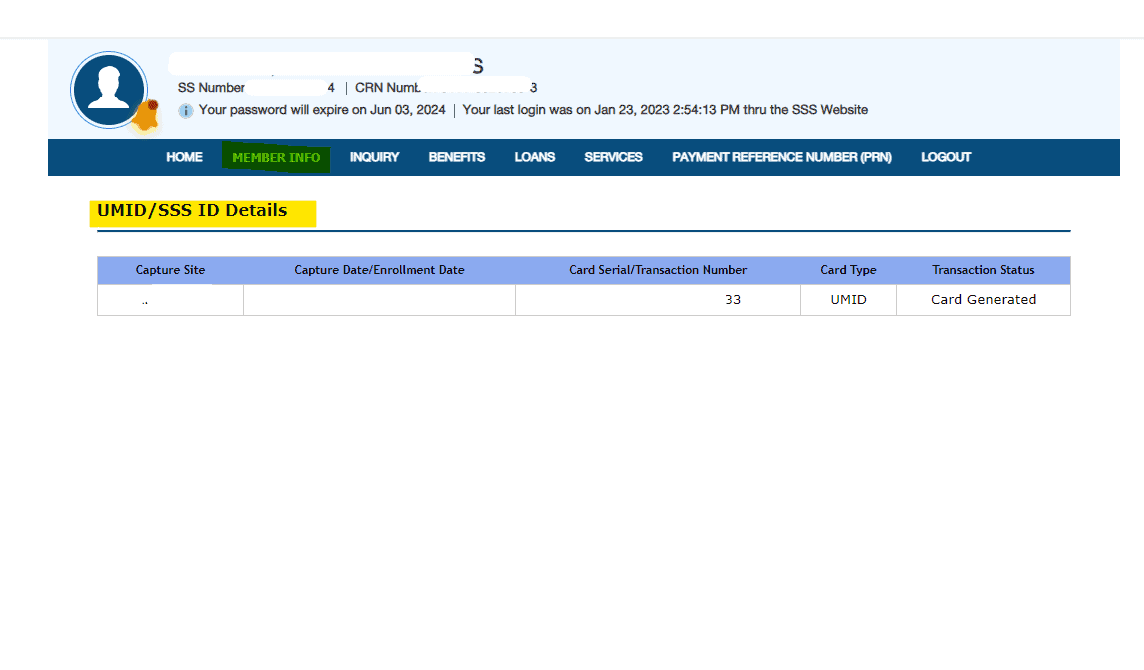Select the UMID card type cell
The image size is (1144, 670).
coord(848,300)
